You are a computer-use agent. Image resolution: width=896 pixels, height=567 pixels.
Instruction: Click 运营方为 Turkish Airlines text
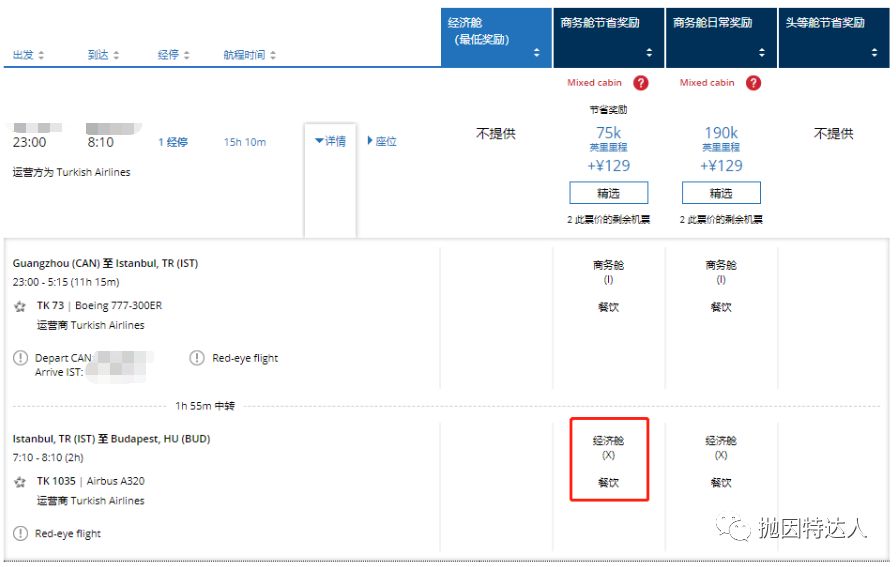click(x=71, y=172)
